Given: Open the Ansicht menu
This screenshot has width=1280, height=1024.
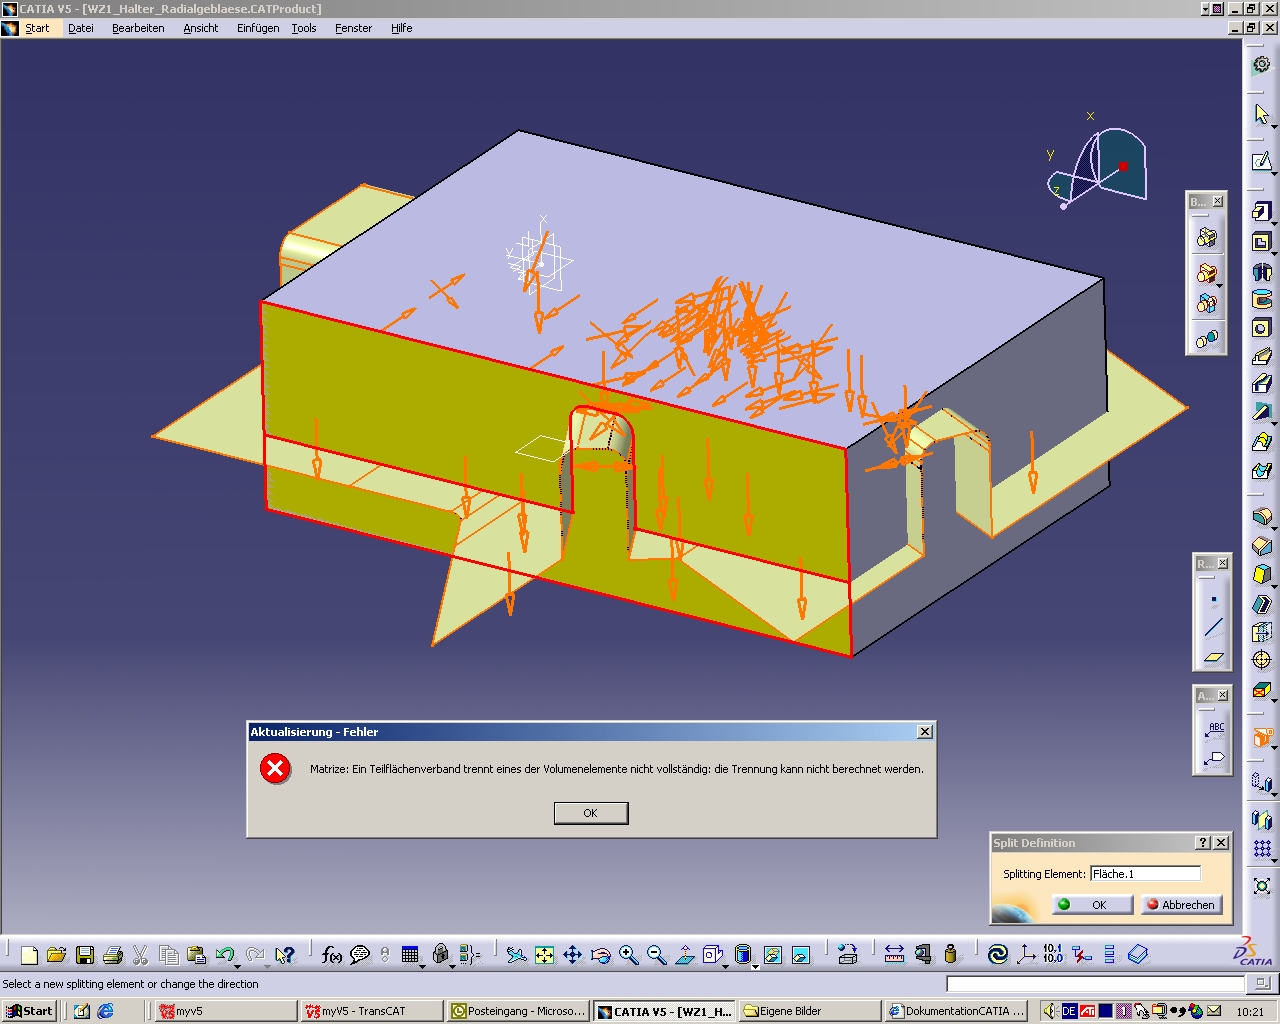Looking at the screenshot, I should tap(201, 28).
